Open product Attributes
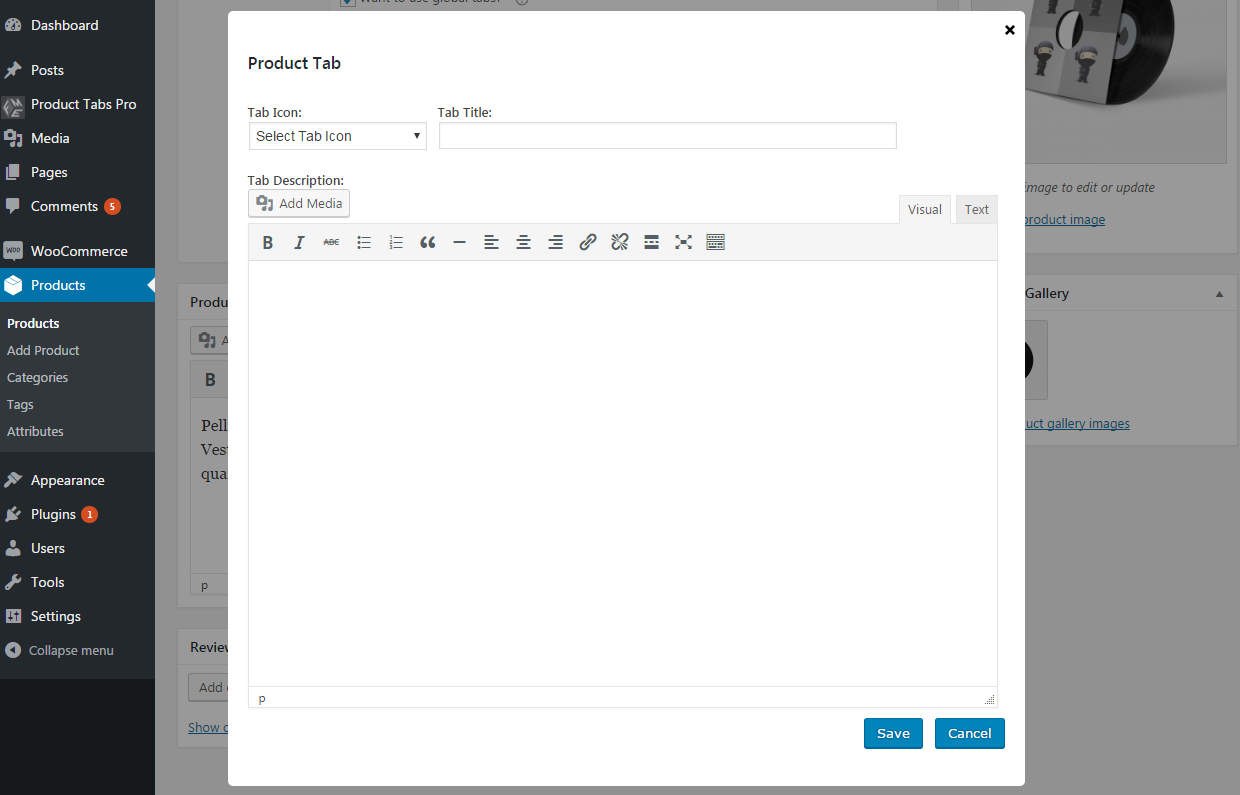The width and height of the screenshot is (1240, 795). [35, 431]
